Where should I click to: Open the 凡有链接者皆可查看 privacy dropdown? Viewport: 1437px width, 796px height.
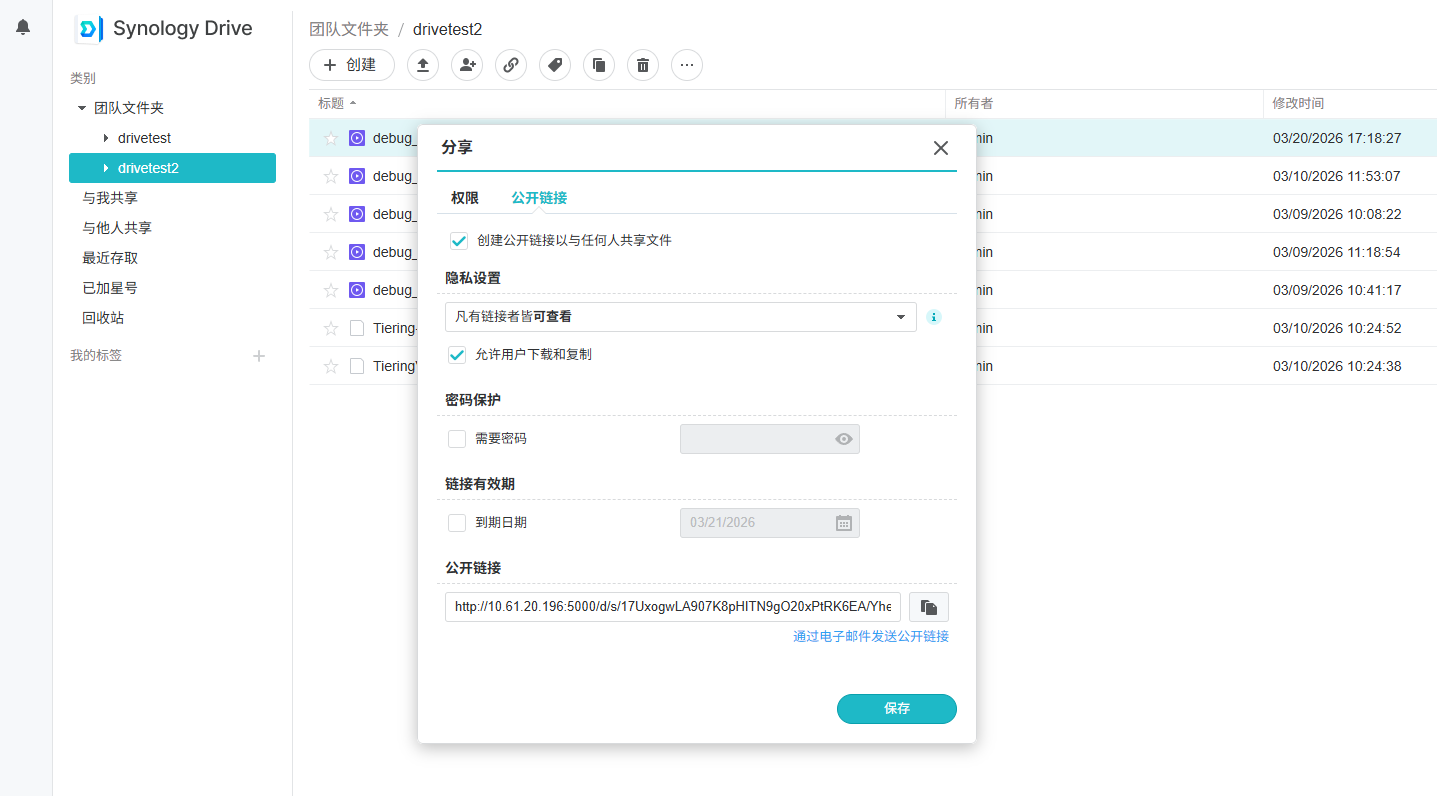(680, 317)
